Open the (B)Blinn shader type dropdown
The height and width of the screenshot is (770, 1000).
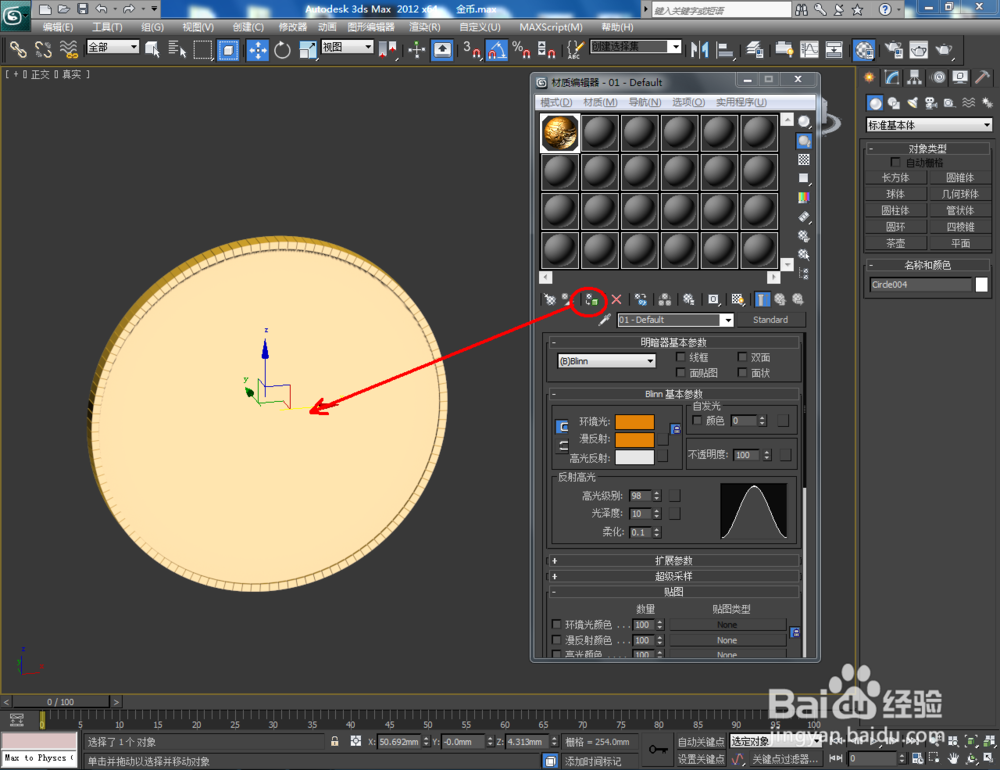[606, 361]
